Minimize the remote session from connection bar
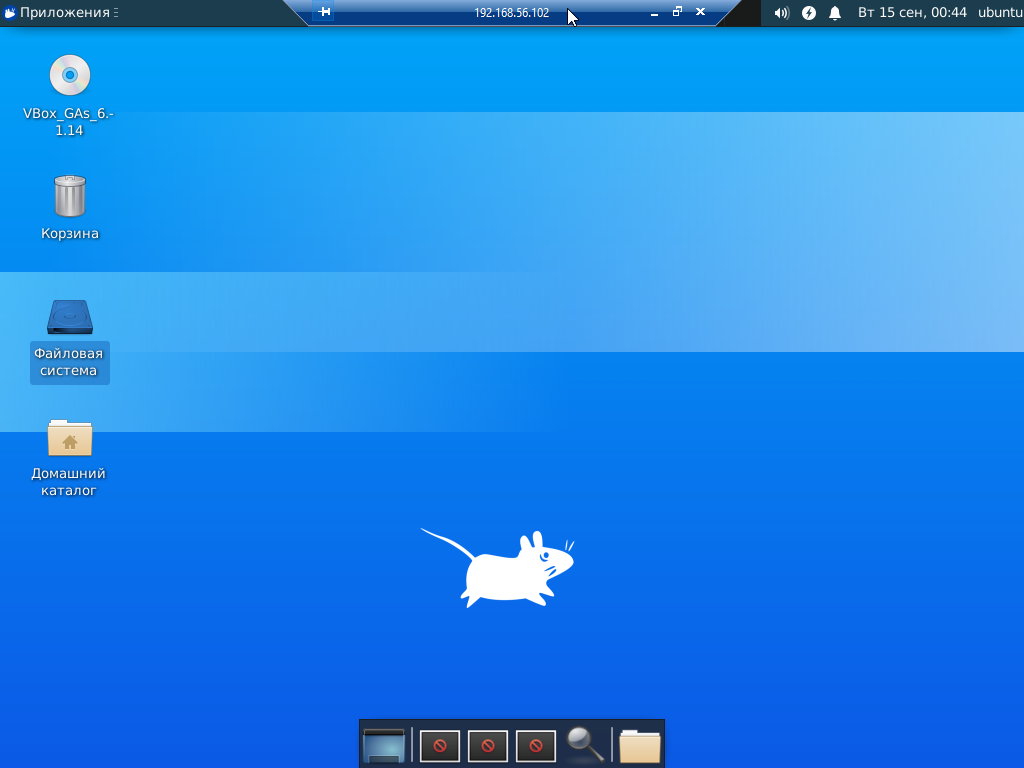The height and width of the screenshot is (768, 1024). (x=654, y=13)
